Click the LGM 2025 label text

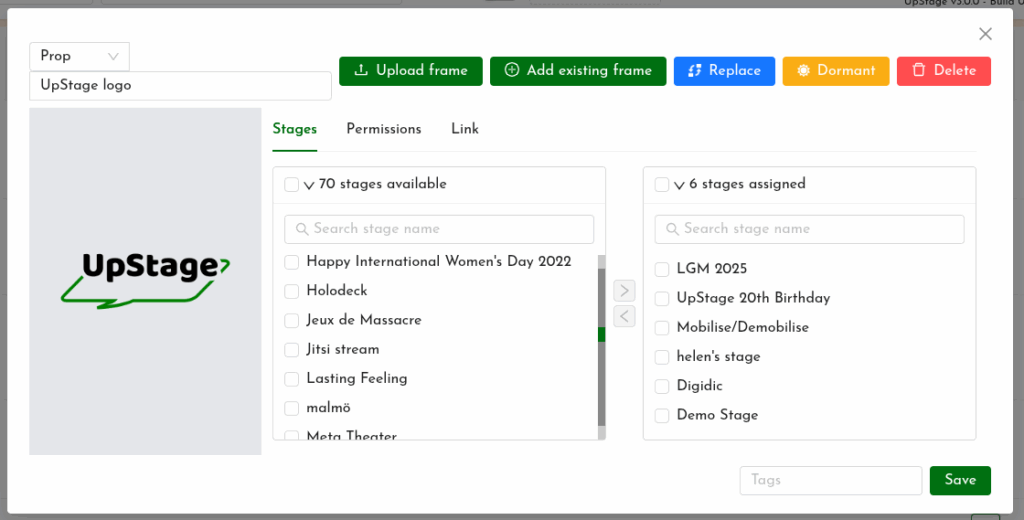coord(712,269)
